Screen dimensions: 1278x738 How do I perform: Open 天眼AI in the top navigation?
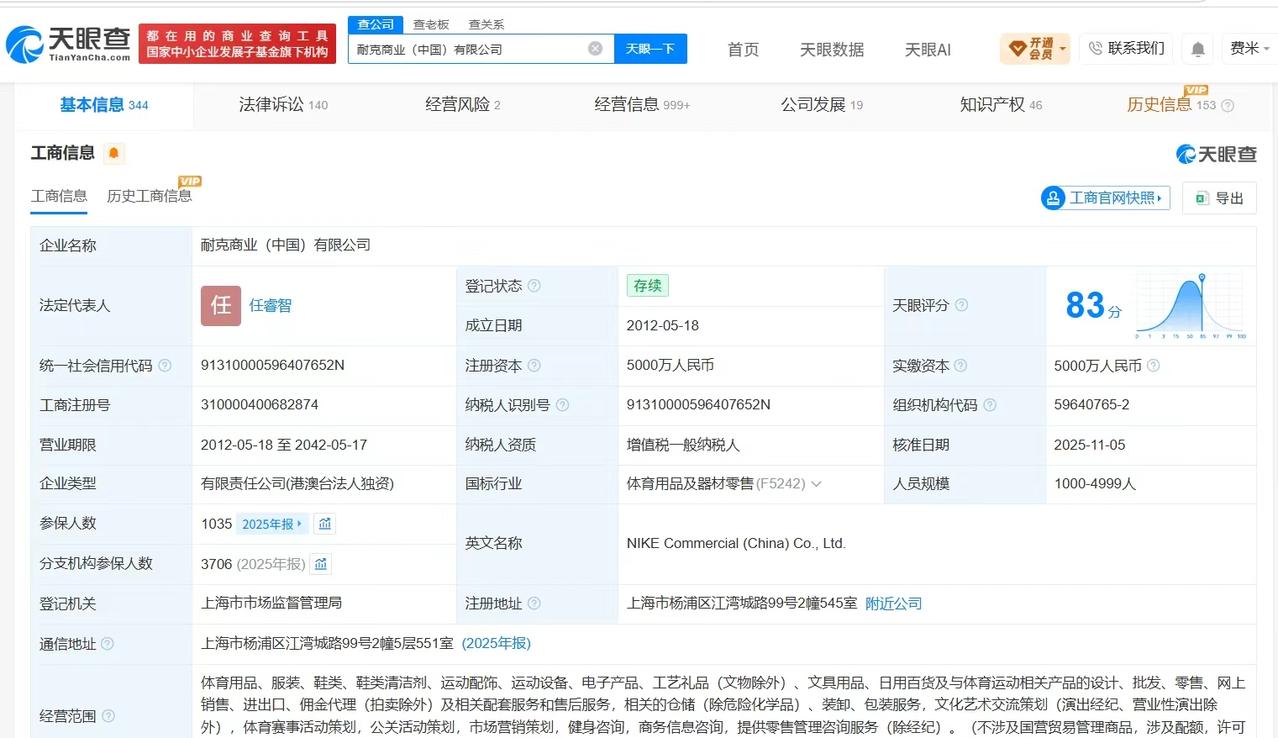click(x=928, y=49)
